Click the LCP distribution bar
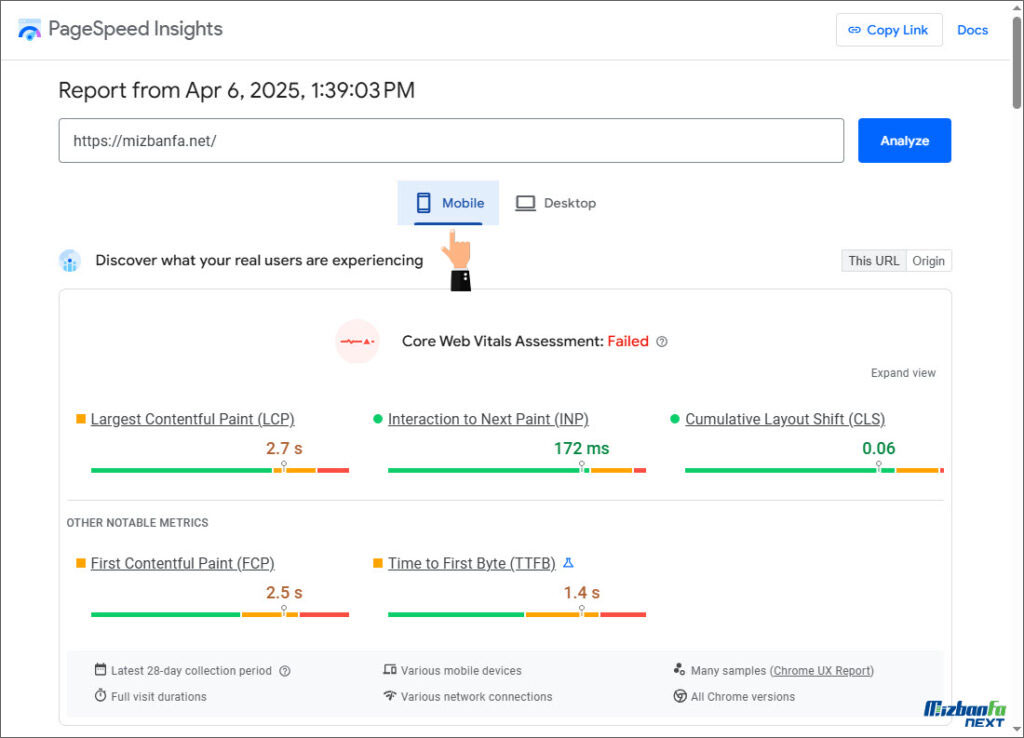This screenshot has width=1024, height=738. (x=220, y=470)
